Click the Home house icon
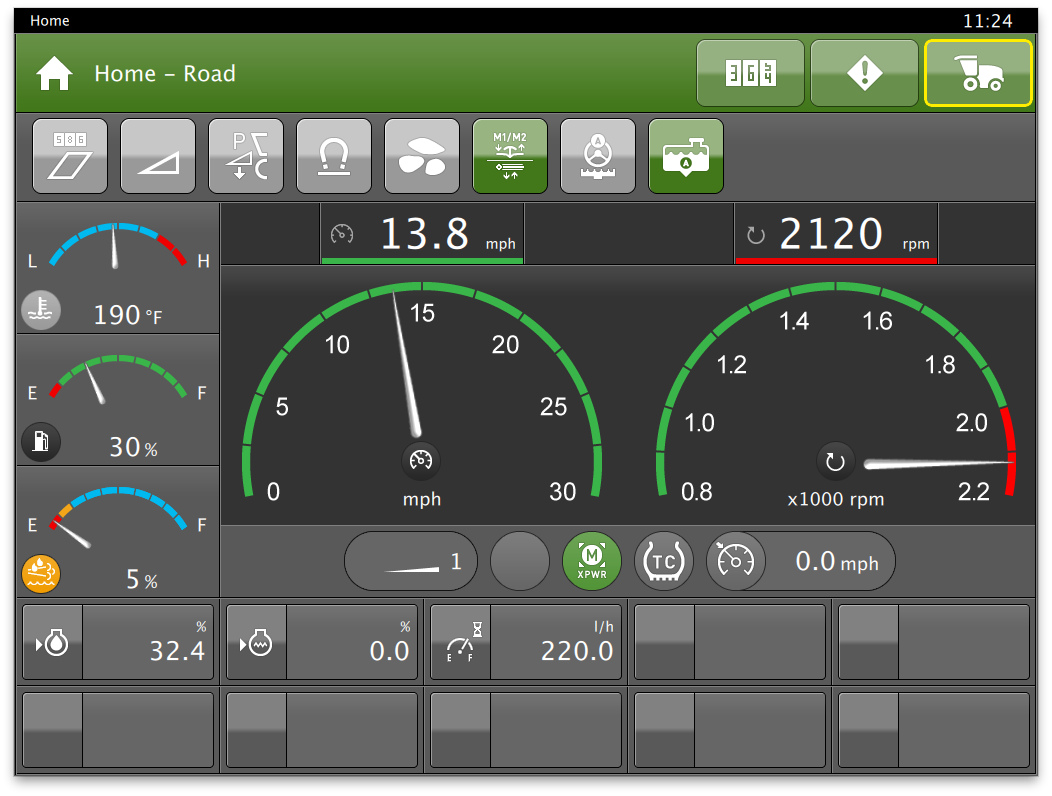 tap(54, 73)
